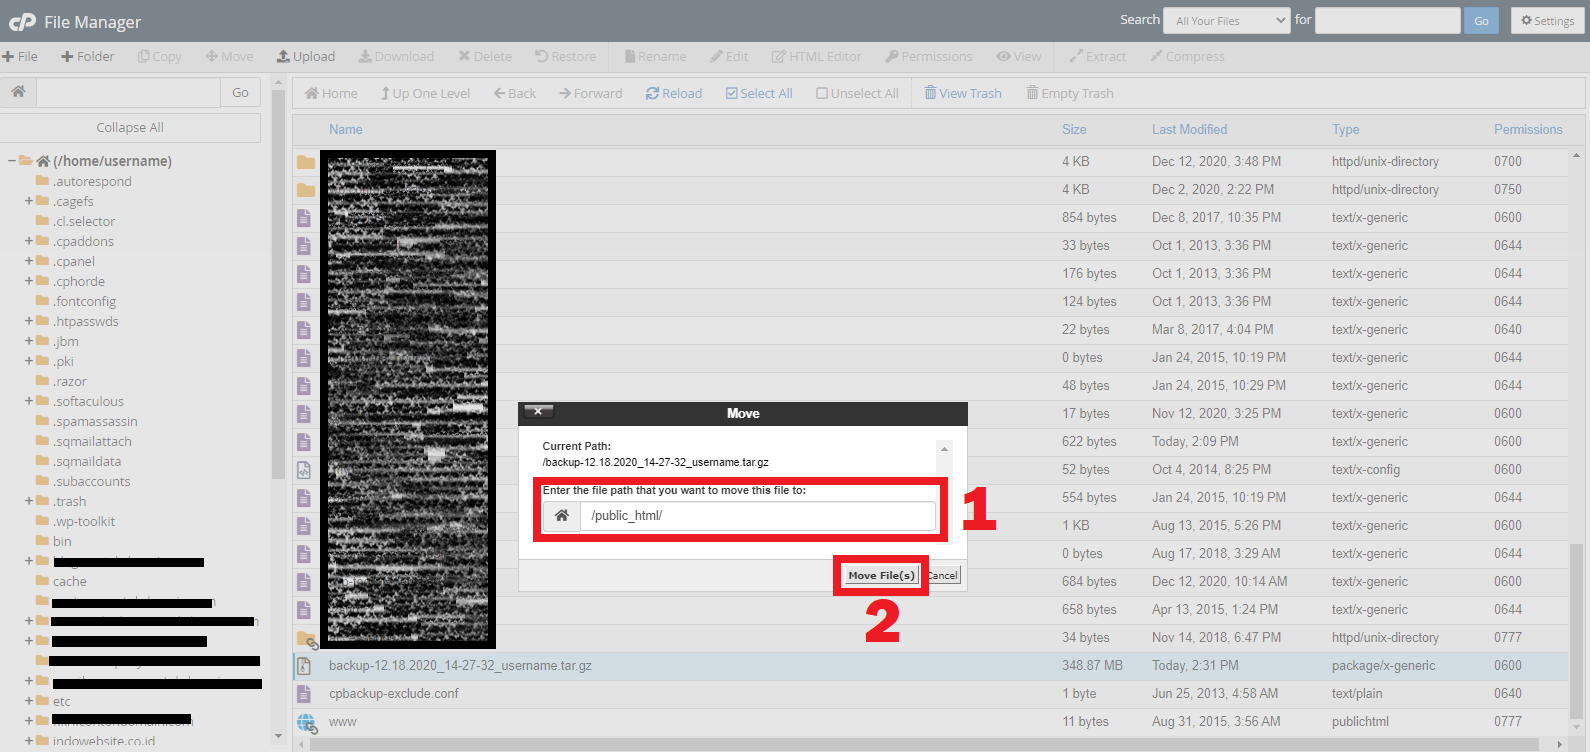Click the Back navigation button
The image size is (1590, 752).
[x=515, y=93]
